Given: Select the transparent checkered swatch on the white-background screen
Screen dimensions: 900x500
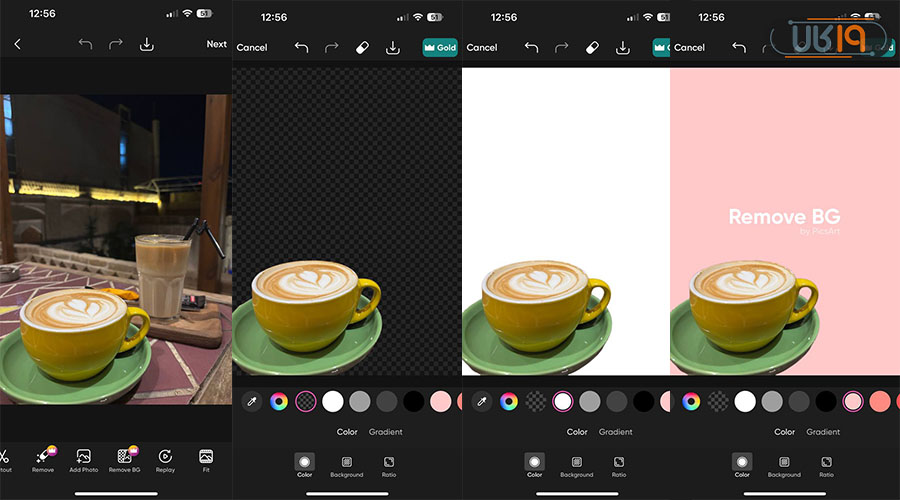Looking at the screenshot, I should point(536,401).
